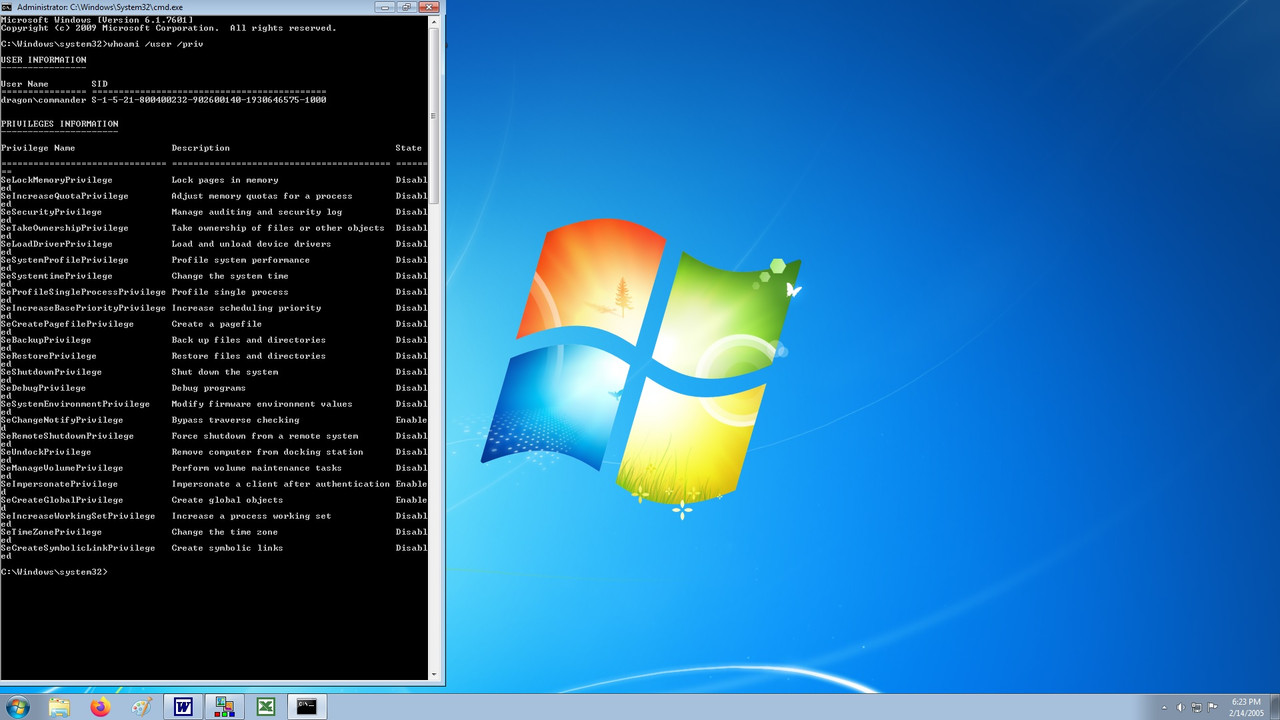Screen dimensions: 1280x720
Task: Click 'SeBackupPrivilege' row name
Action: tap(46, 340)
